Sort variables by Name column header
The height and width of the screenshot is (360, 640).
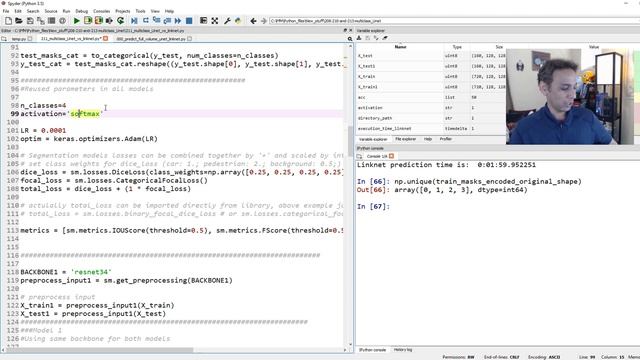point(400,47)
